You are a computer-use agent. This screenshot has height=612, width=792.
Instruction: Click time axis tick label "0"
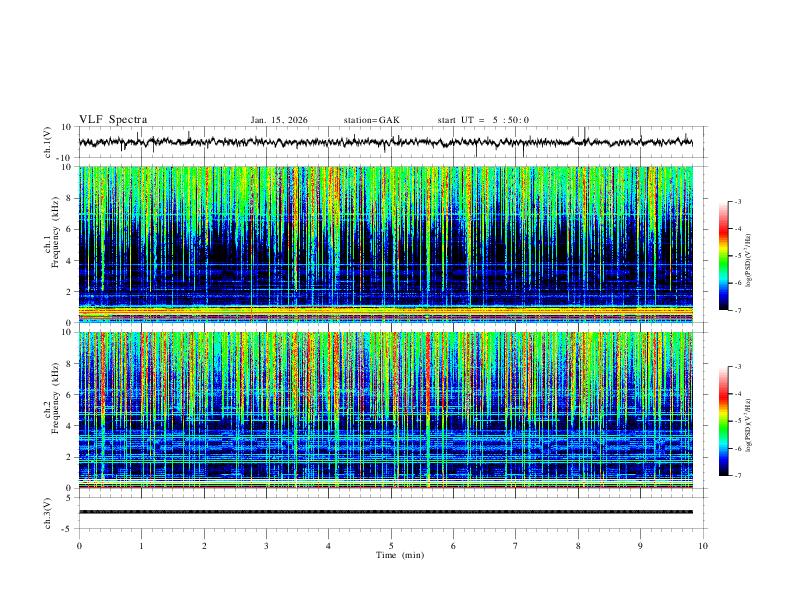79,546
